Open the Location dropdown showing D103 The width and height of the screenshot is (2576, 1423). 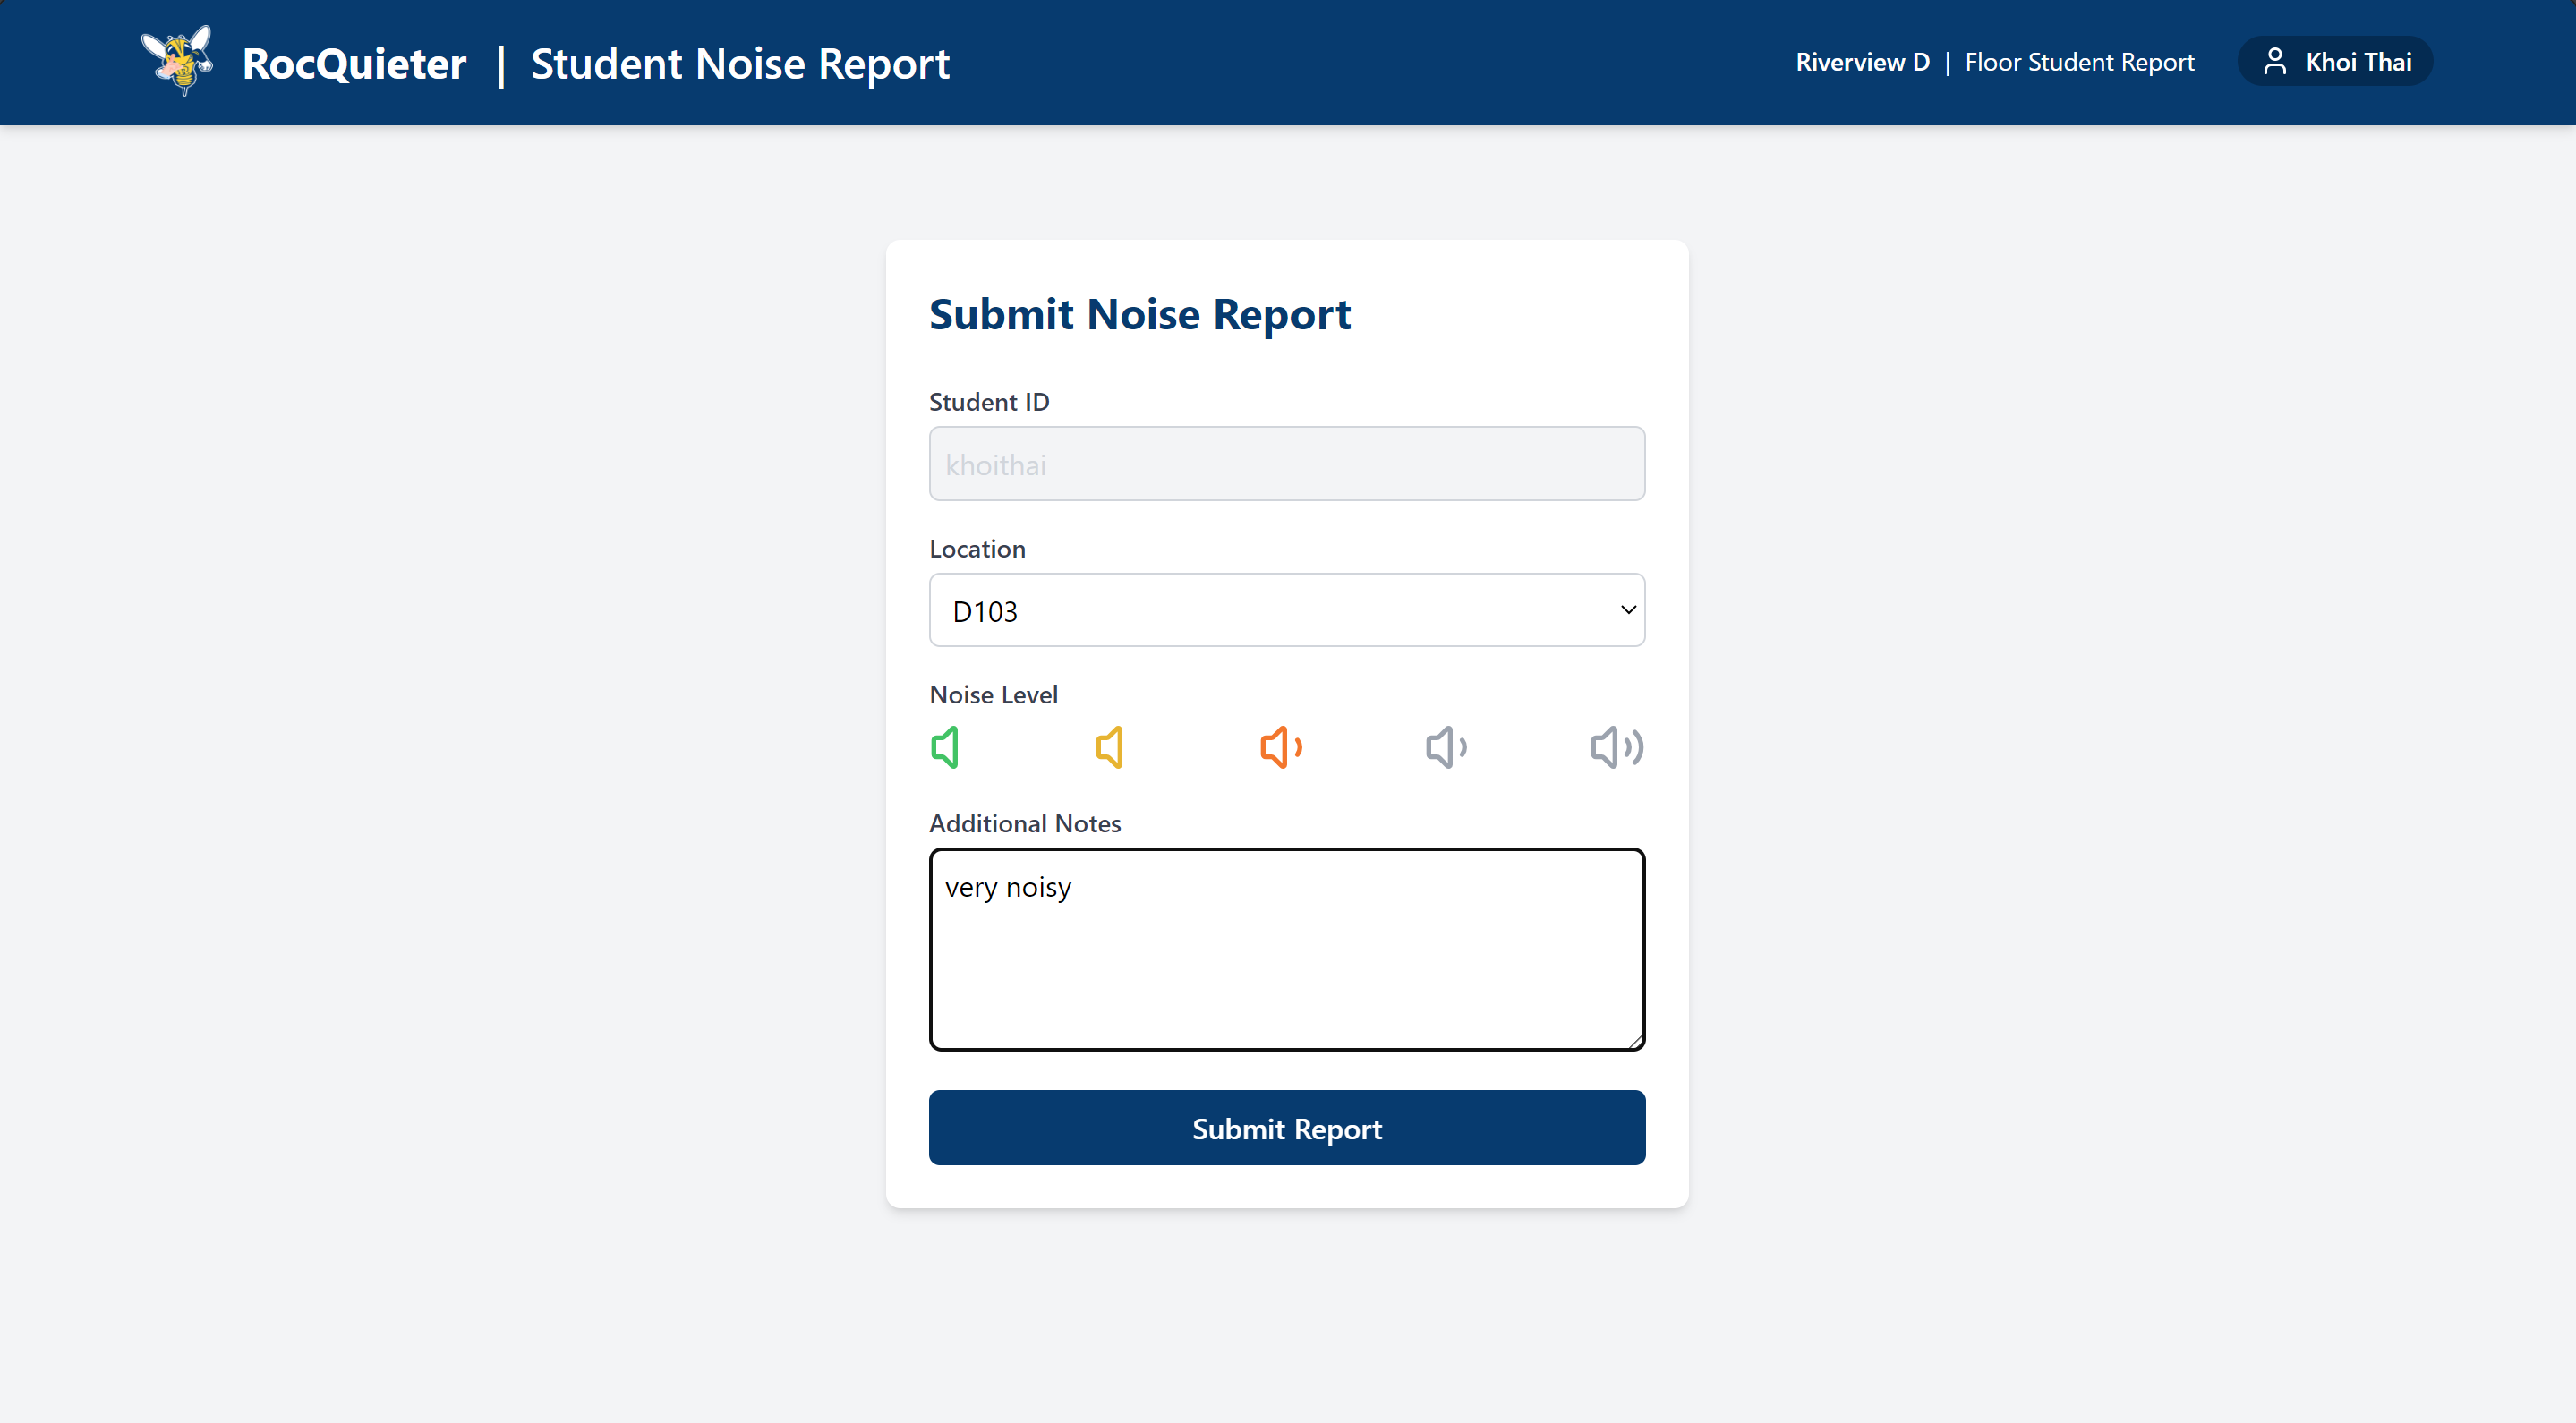point(1286,610)
